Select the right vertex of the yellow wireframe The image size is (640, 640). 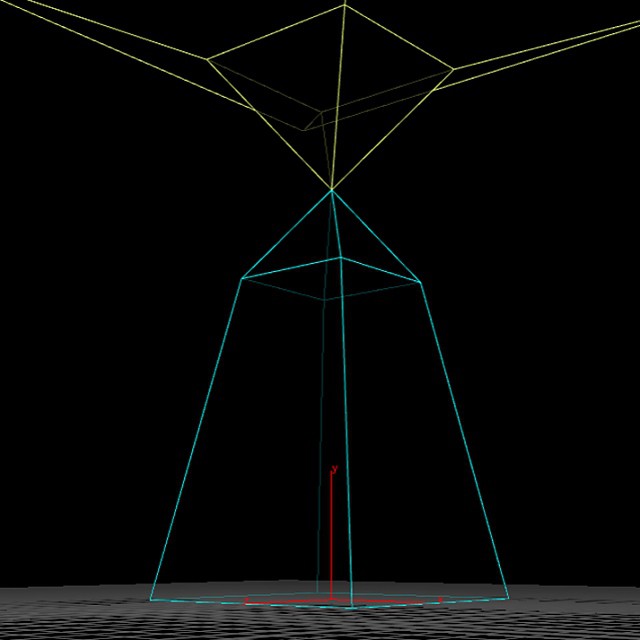point(454,69)
